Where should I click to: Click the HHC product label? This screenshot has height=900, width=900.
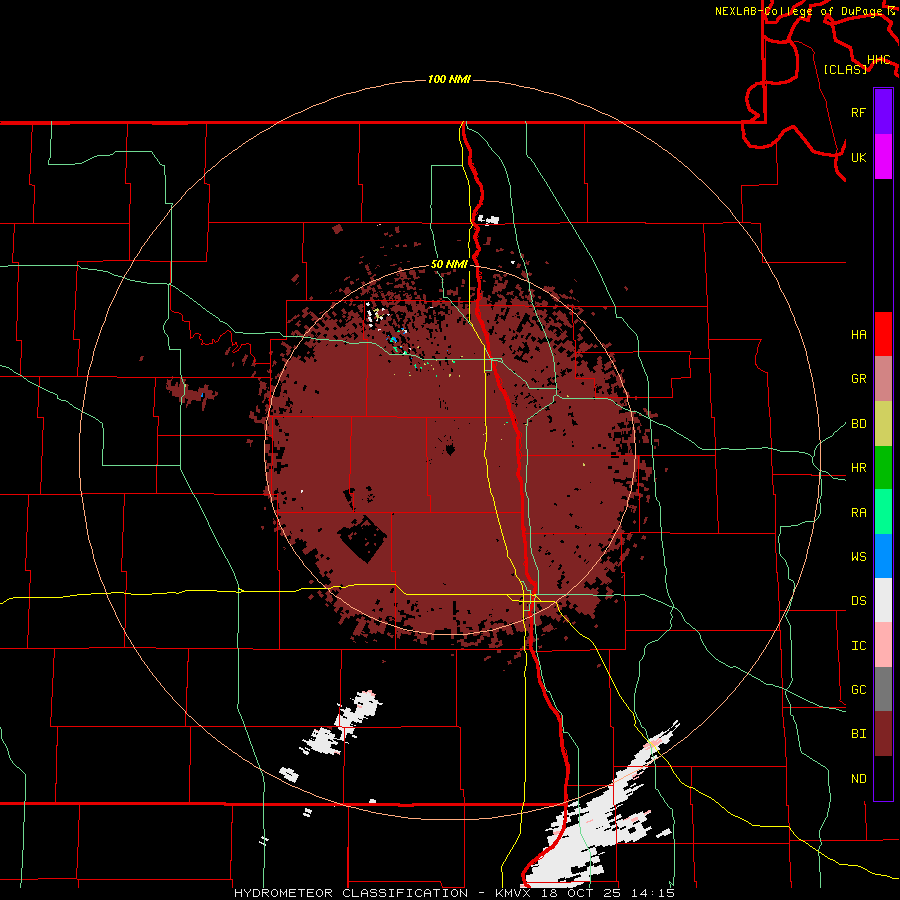point(878,60)
